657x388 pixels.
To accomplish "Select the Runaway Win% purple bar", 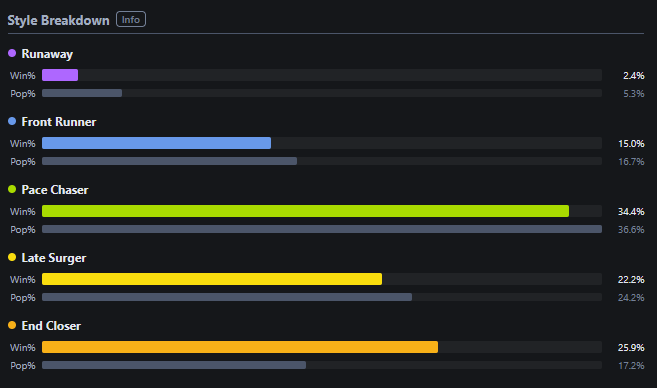I will coord(60,75).
